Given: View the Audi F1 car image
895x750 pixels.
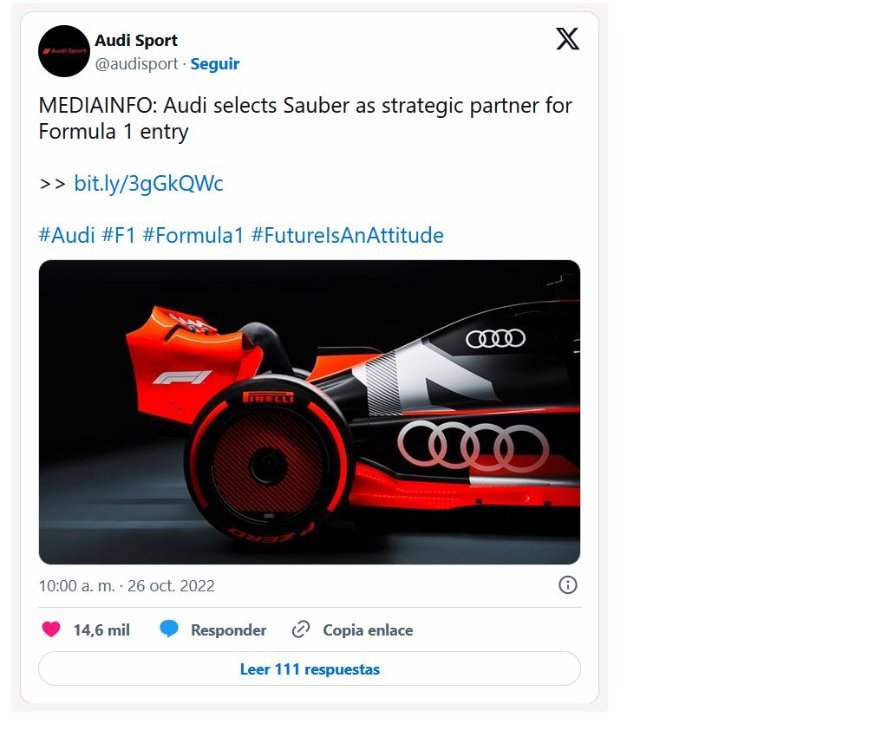Looking at the screenshot, I should [309, 412].
